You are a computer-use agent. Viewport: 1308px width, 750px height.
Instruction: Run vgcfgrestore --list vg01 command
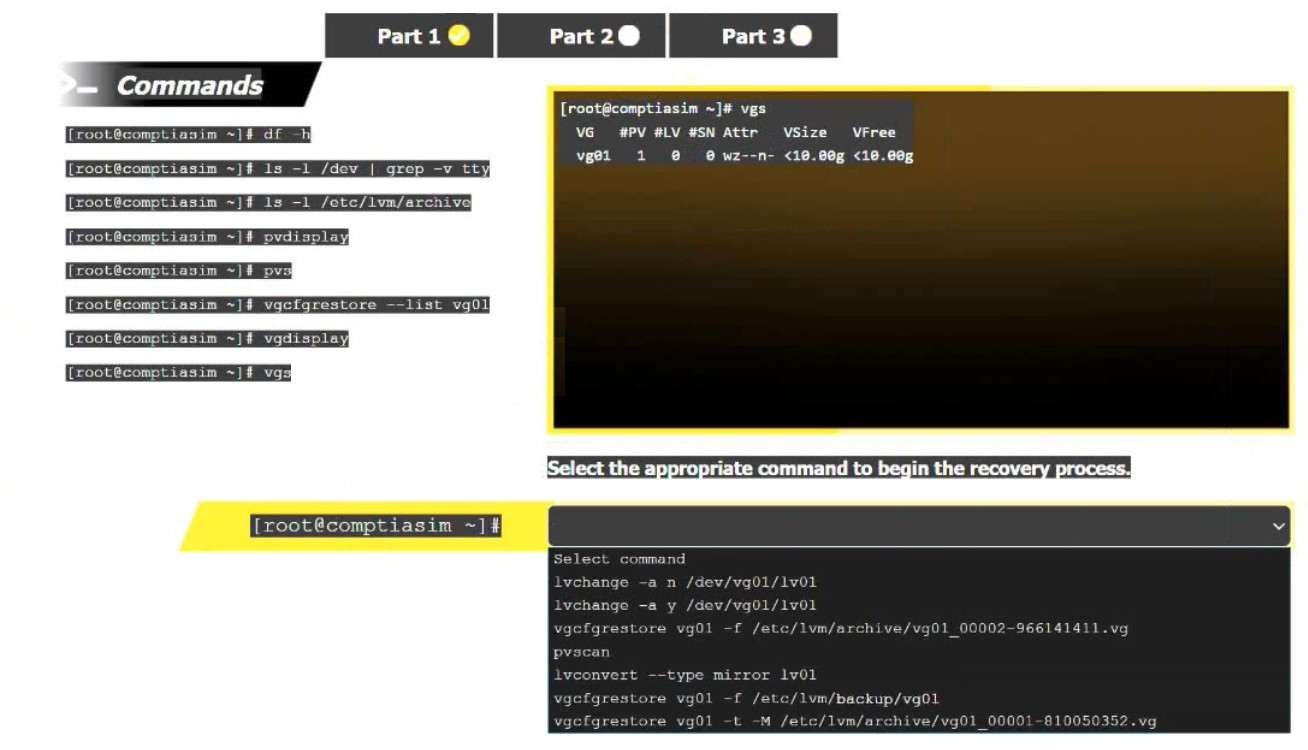[278, 305]
